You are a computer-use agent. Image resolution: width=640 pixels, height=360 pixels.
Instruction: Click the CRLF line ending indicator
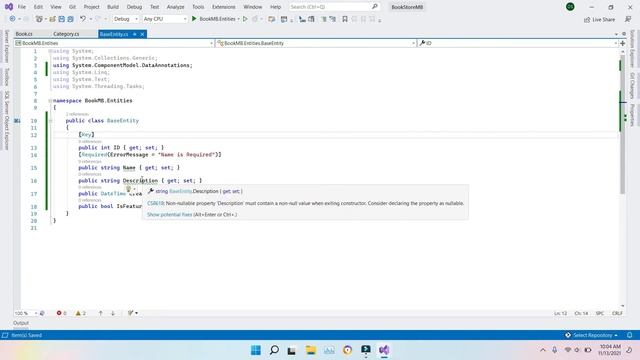617,313
